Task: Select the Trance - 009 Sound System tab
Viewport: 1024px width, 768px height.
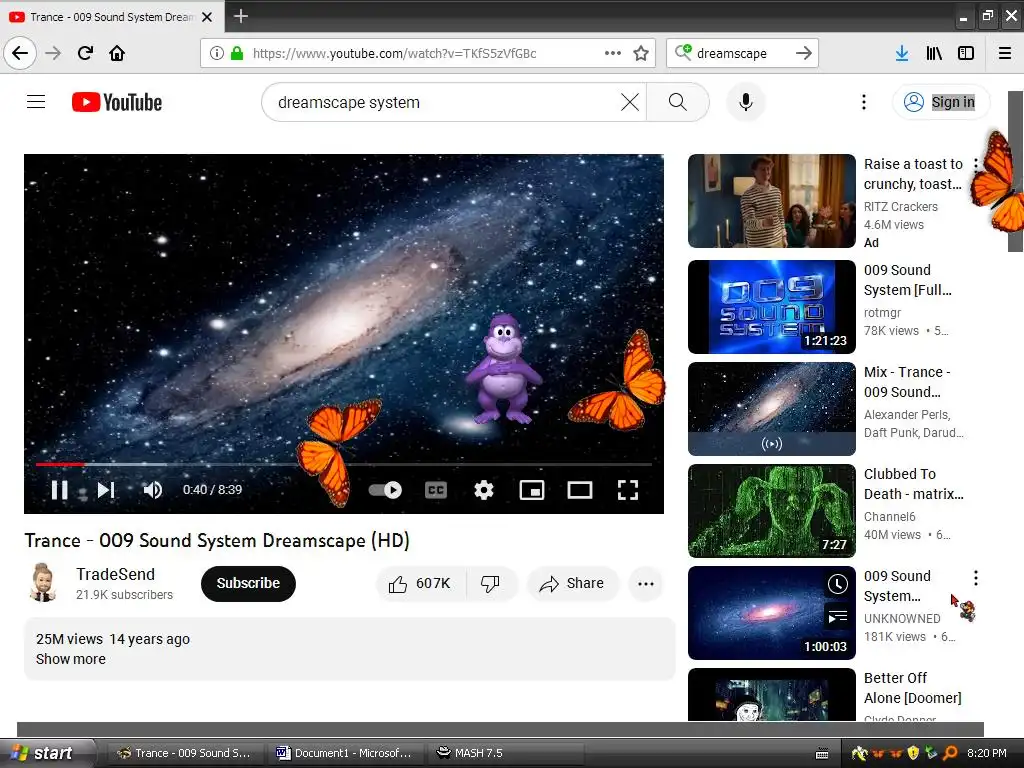Action: (x=112, y=17)
